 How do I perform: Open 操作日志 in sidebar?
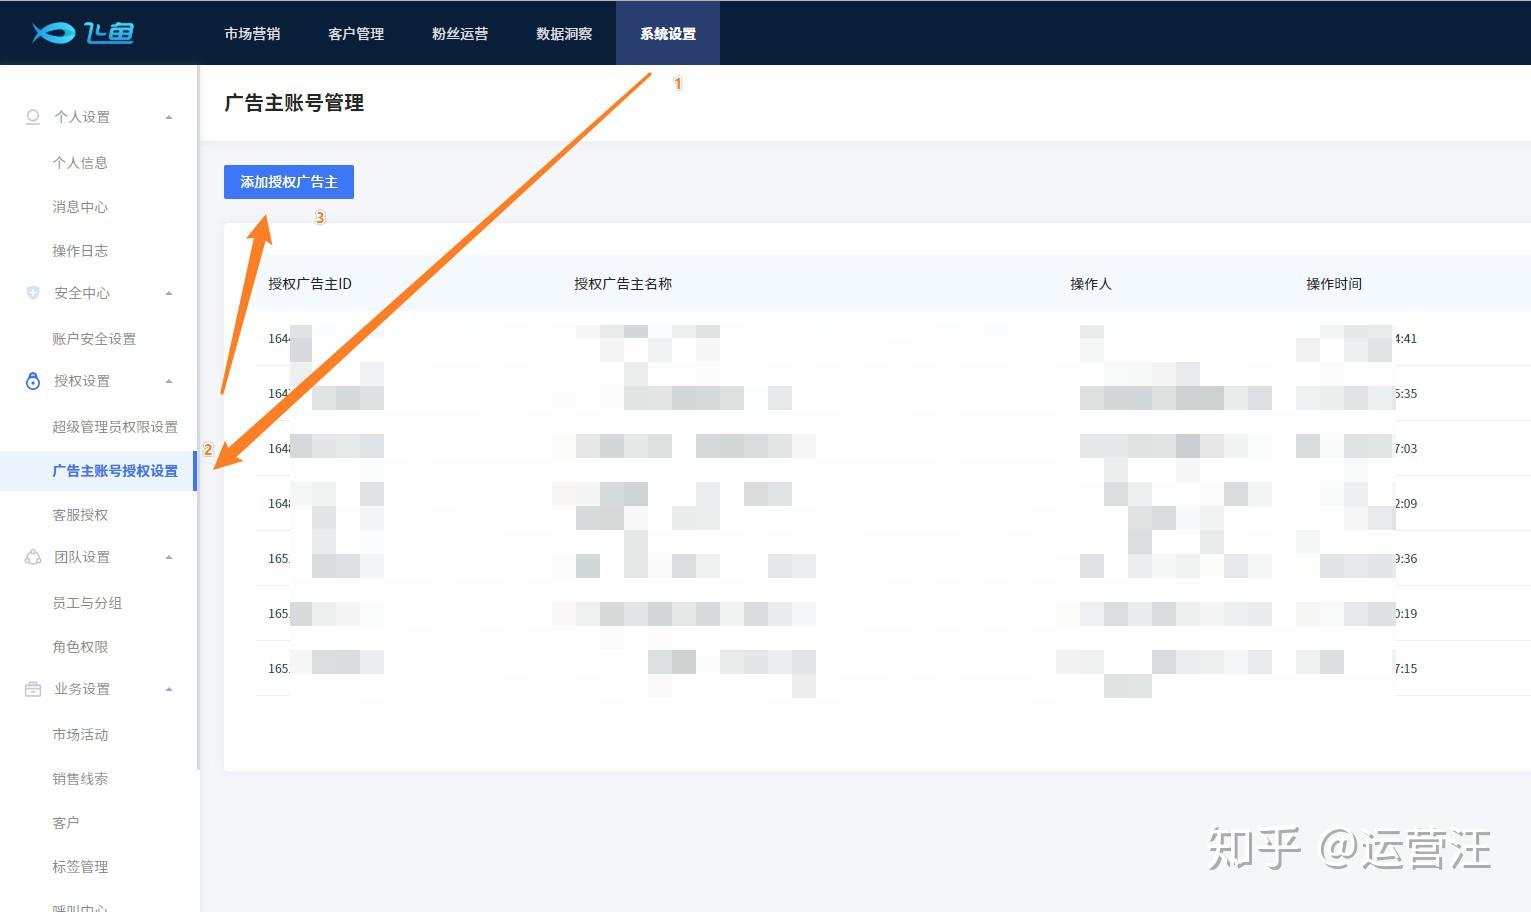pyautogui.click(x=80, y=251)
